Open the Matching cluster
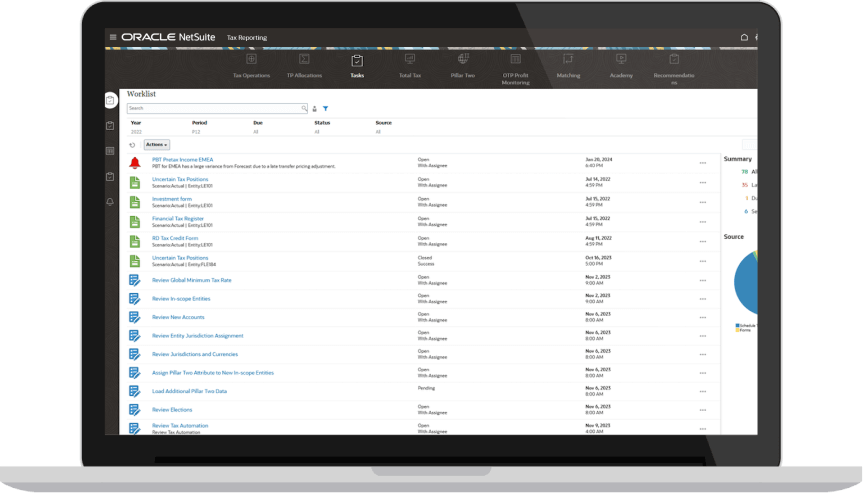This screenshot has width=863, height=493. [569, 66]
